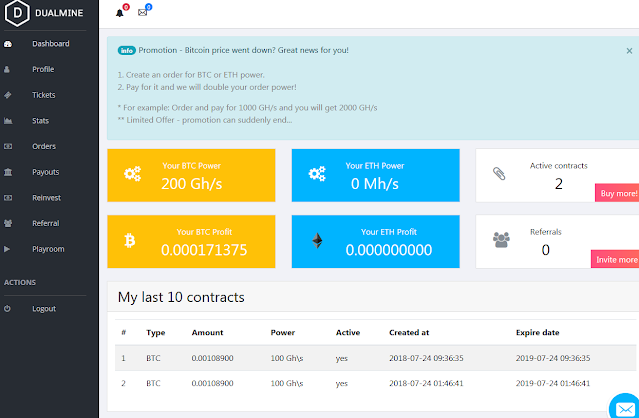
Task: Click the Promotion banner headline text
Action: (x=243, y=51)
